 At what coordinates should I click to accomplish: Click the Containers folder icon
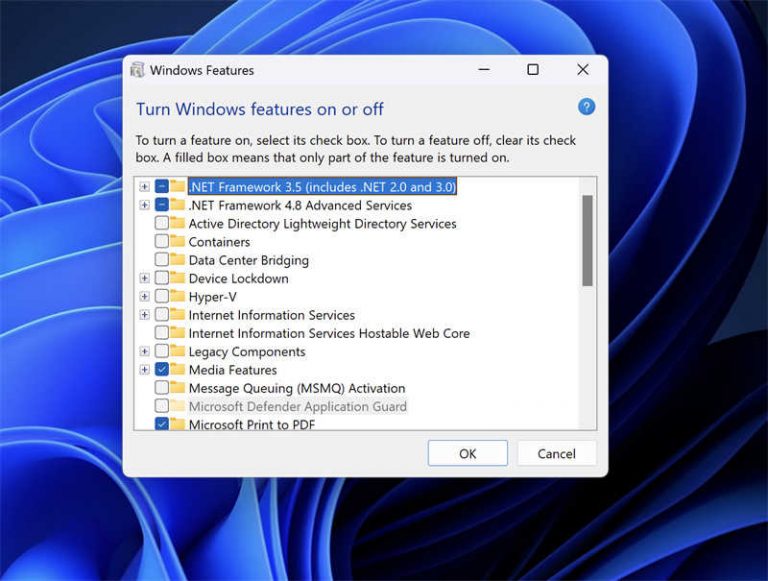click(177, 241)
